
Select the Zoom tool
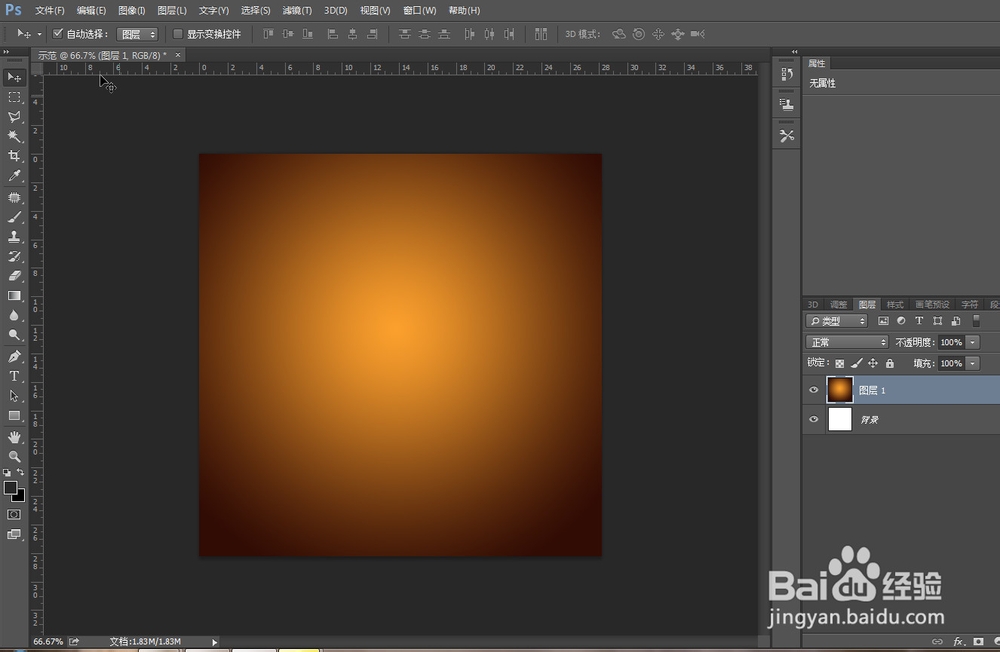click(14, 457)
